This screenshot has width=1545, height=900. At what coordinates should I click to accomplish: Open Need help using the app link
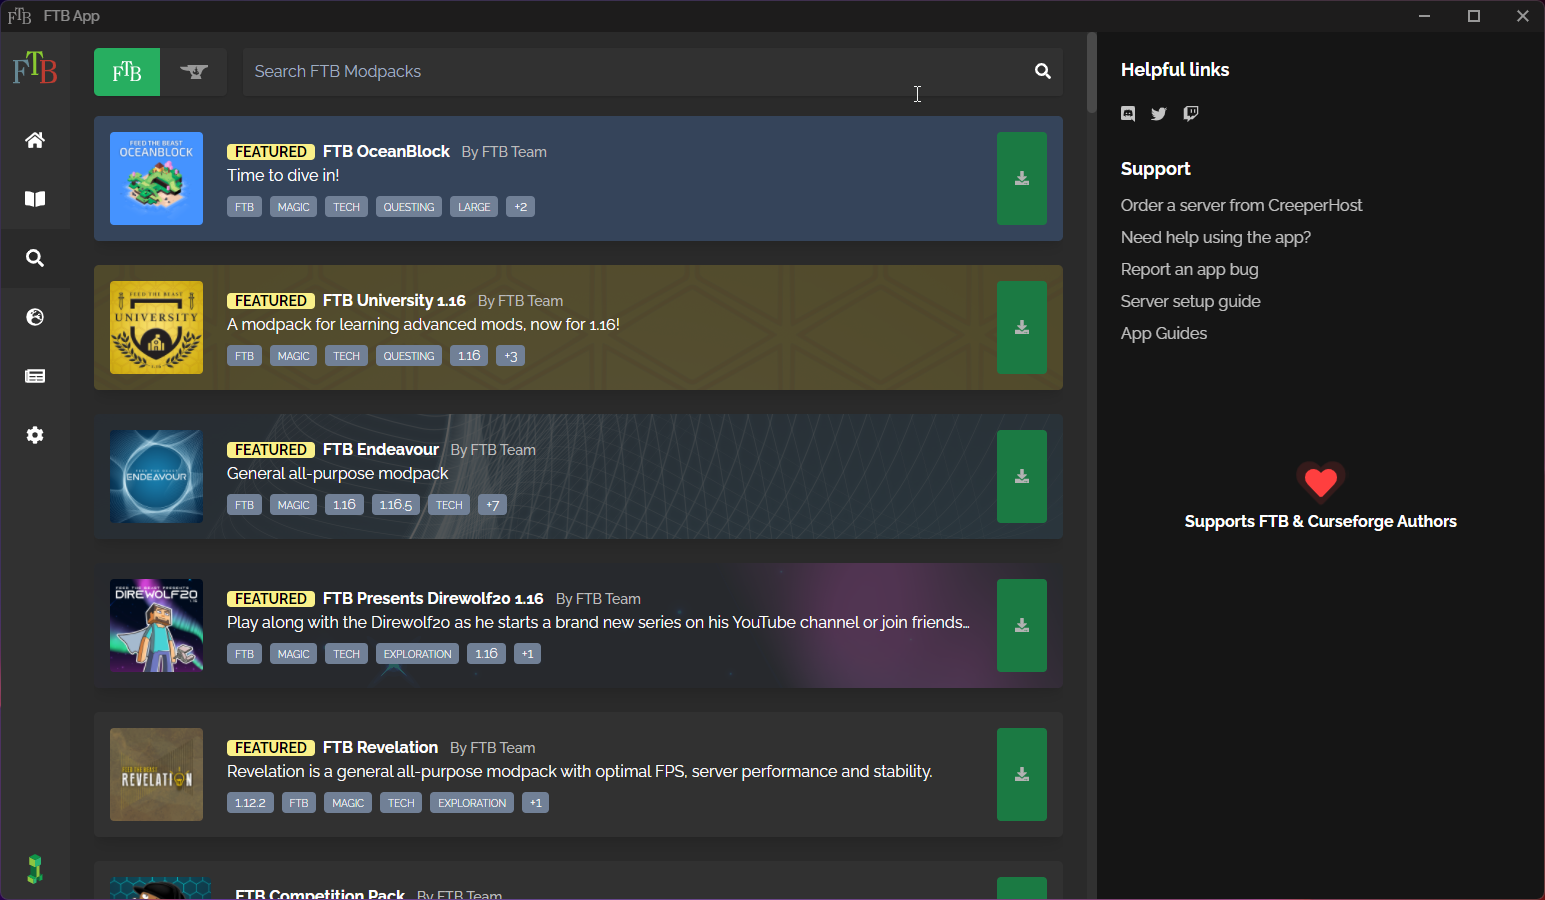point(1215,237)
